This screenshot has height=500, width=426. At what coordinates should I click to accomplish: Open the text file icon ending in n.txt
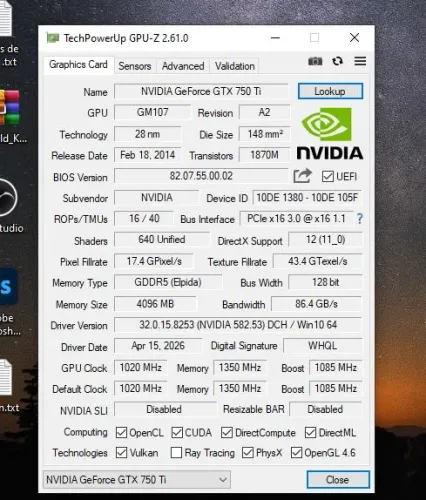point(6,377)
